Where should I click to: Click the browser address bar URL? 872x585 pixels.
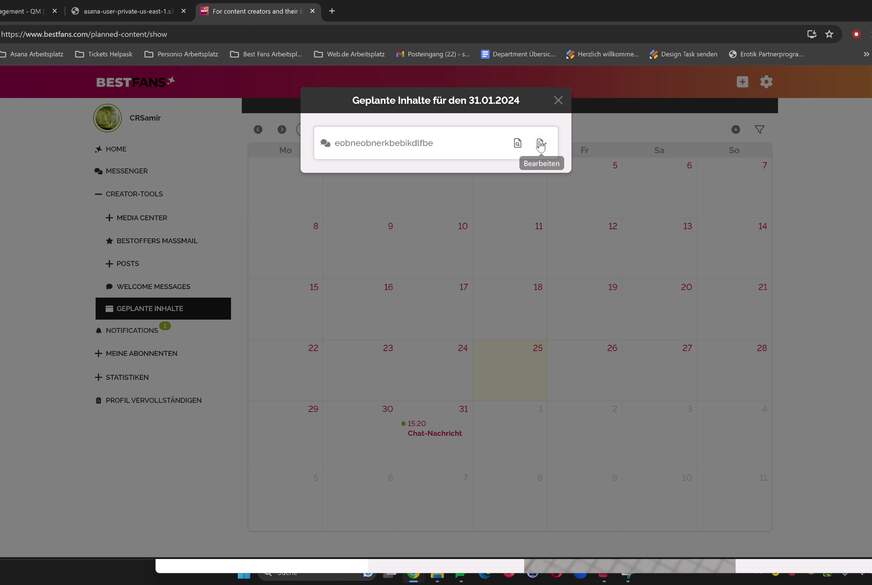click(85, 34)
